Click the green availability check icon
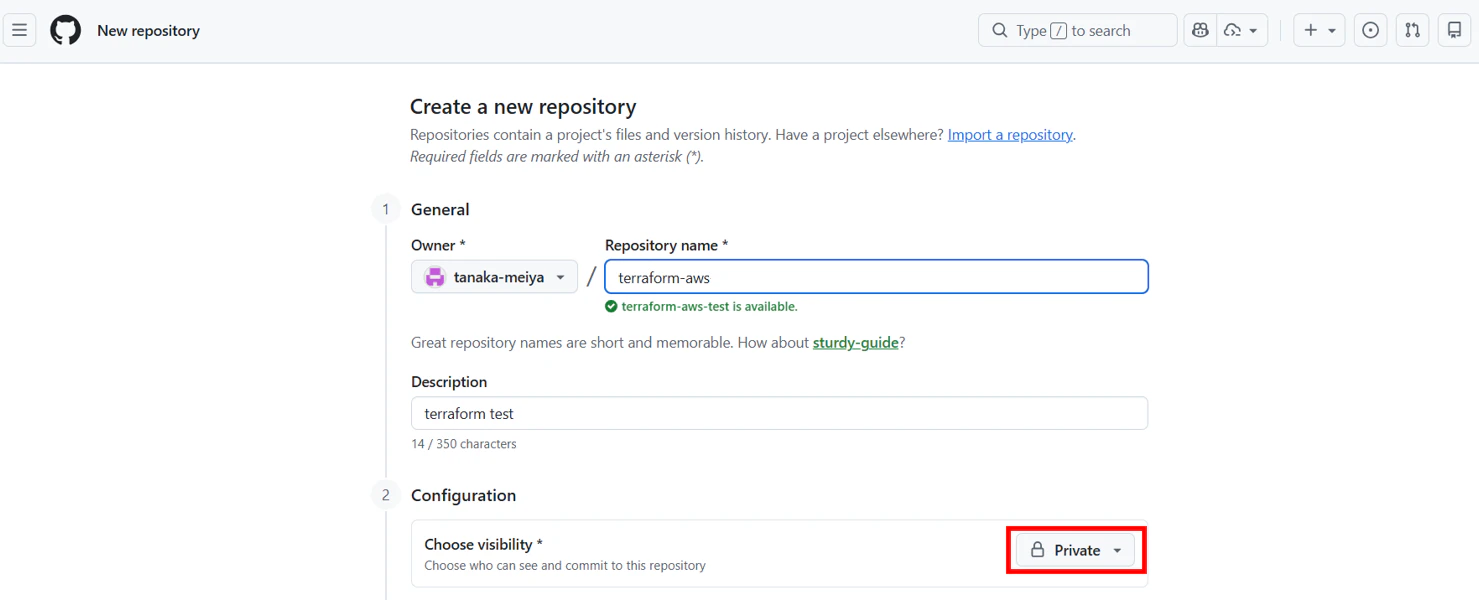The image size is (1479, 605). [611, 307]
